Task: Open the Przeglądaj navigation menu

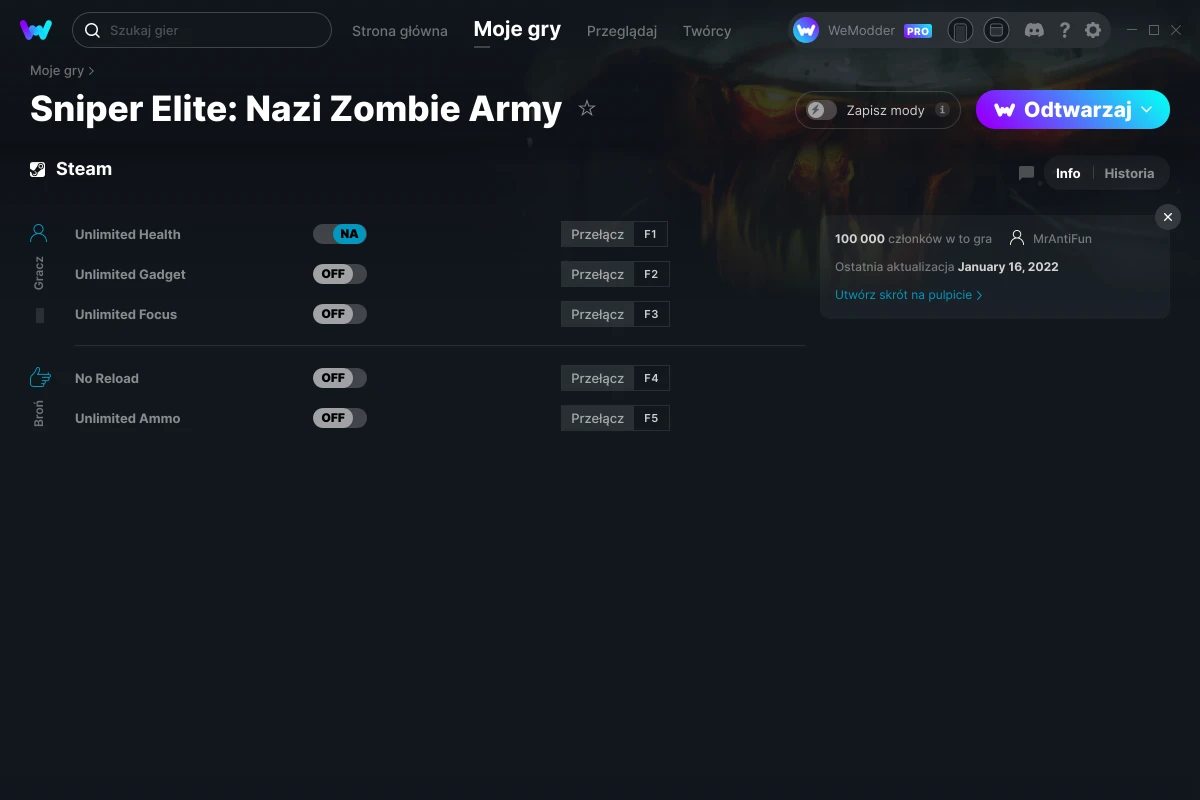Action: pos(621,31)
